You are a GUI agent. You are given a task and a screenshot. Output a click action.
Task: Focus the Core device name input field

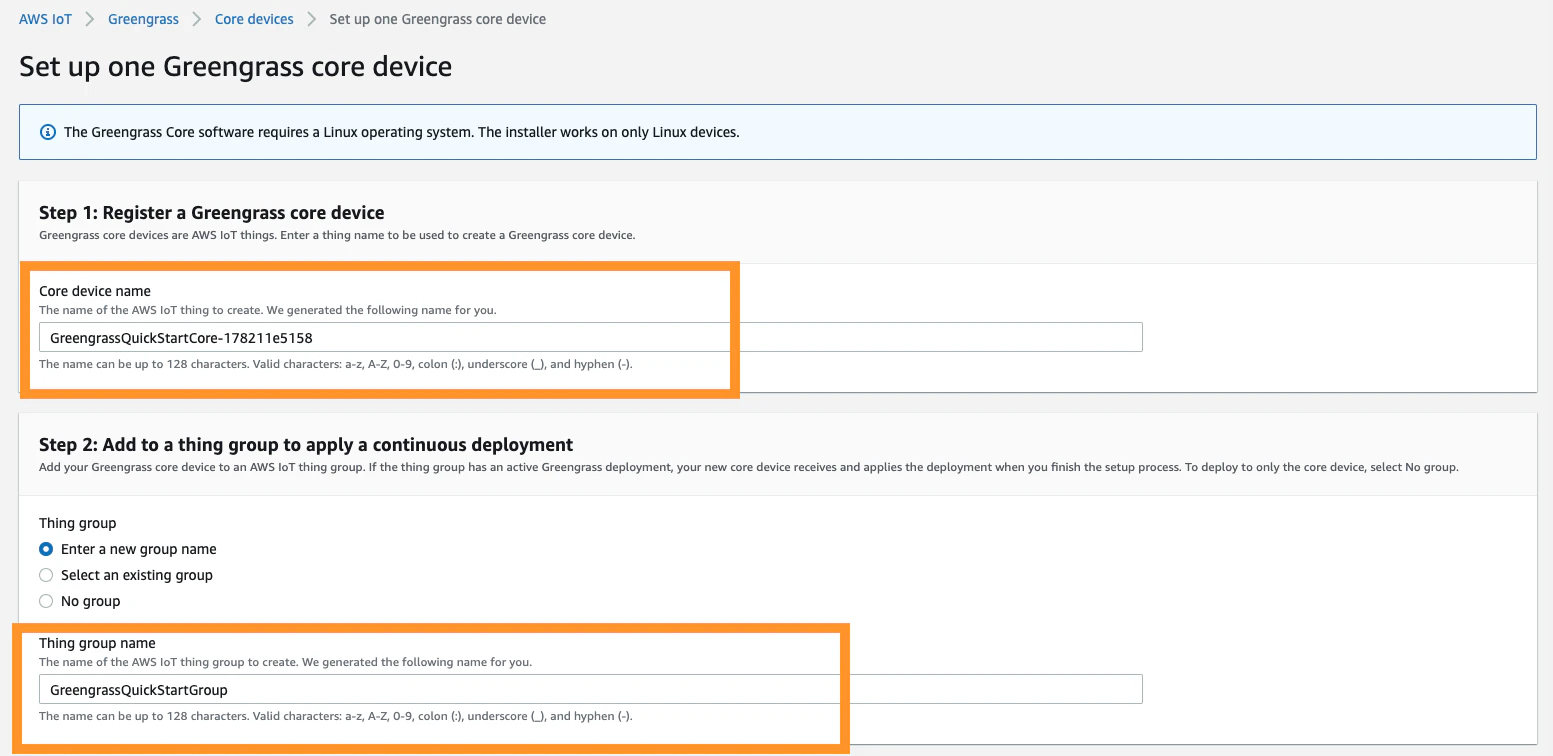coord(590,337)
